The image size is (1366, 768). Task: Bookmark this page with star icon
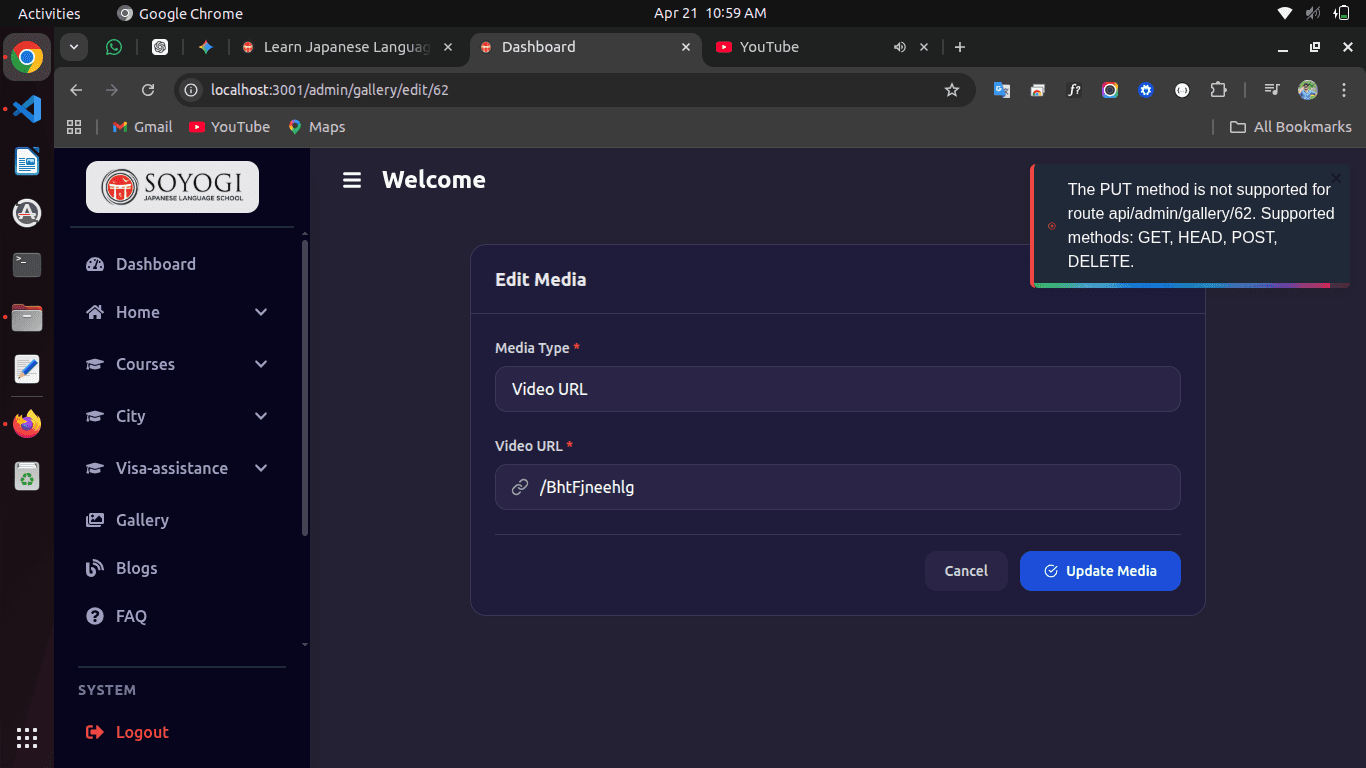951,90
